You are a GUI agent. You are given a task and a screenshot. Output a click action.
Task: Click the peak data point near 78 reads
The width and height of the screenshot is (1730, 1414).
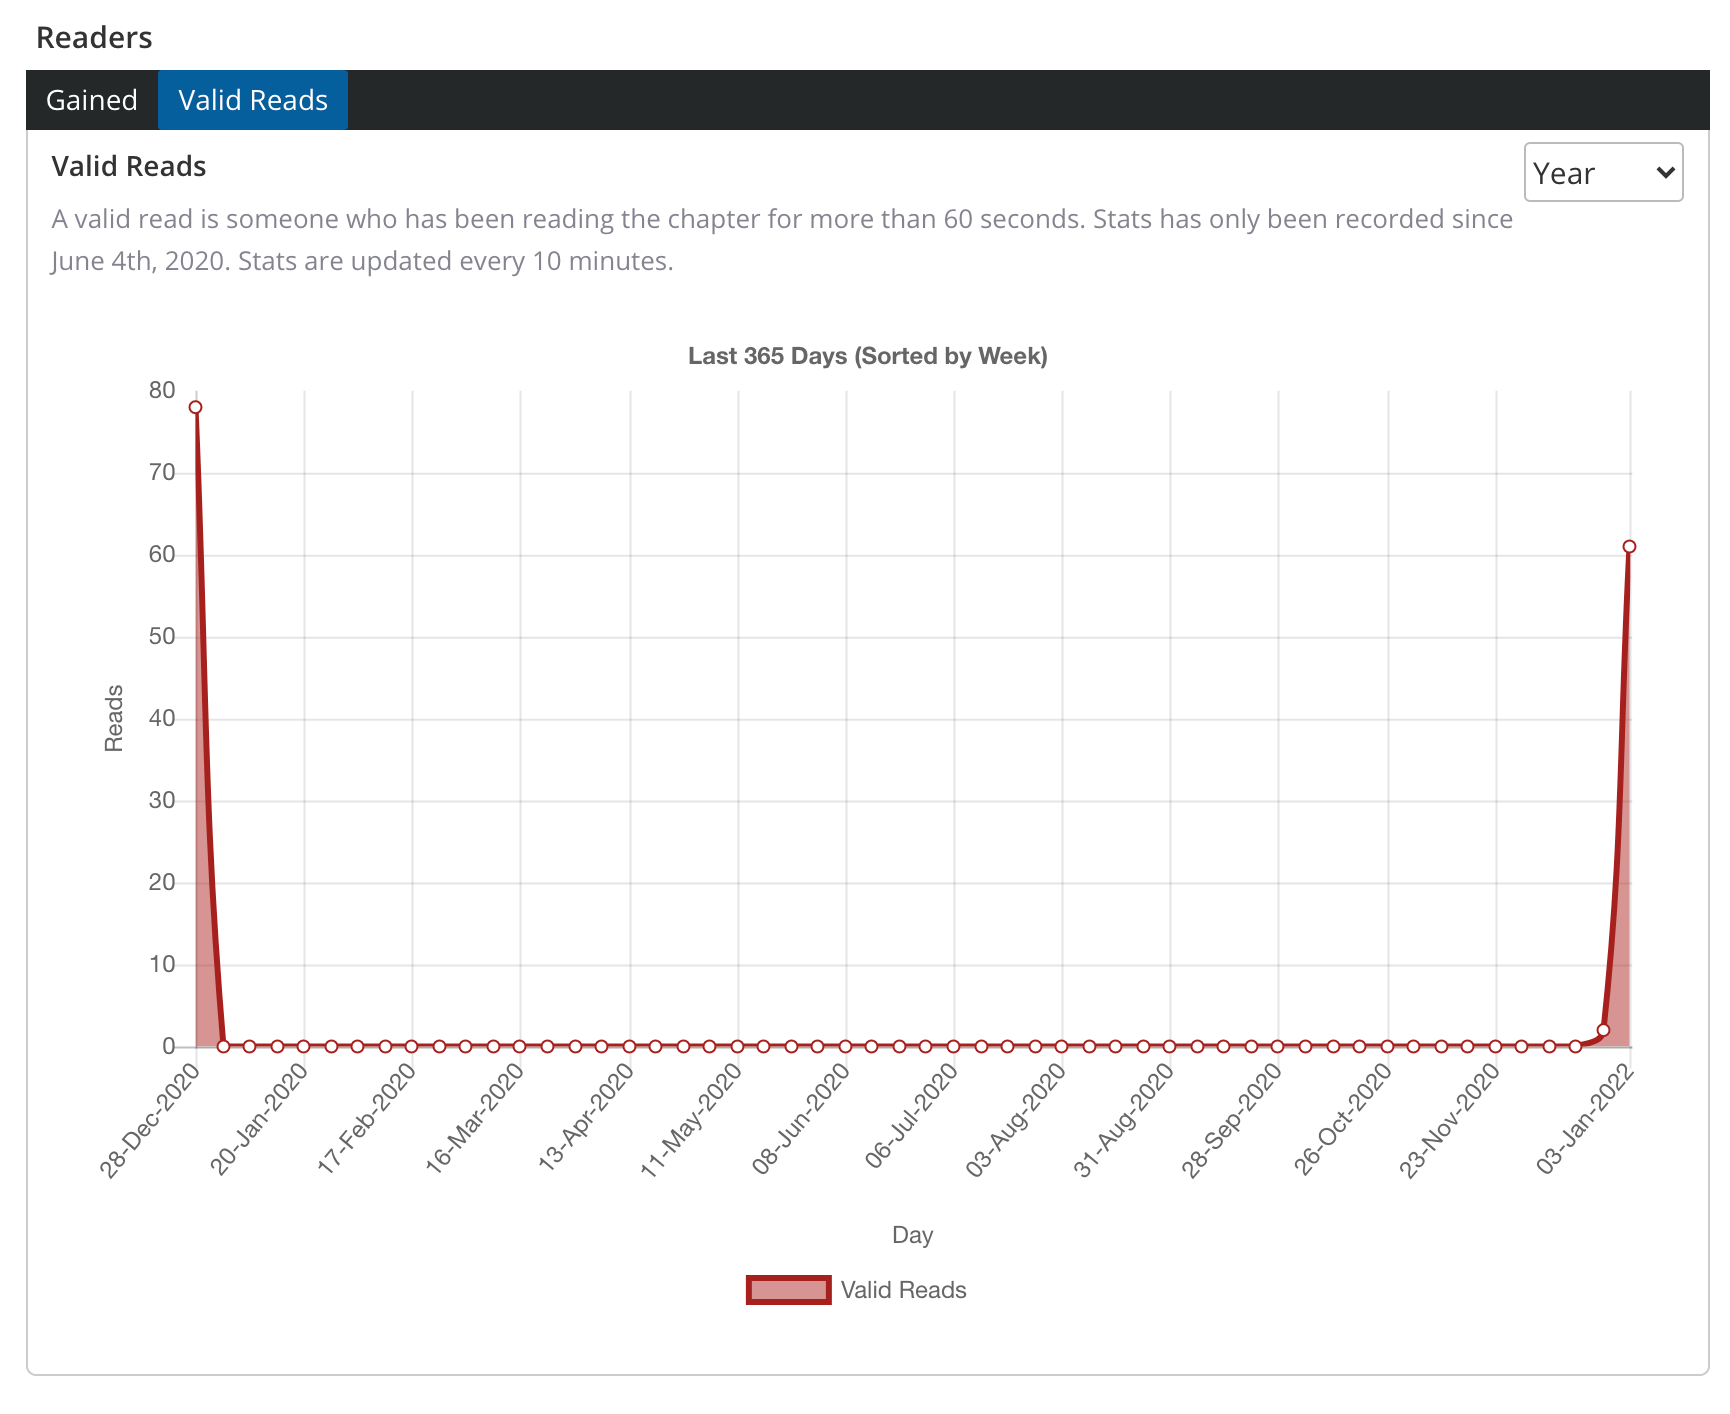[x=196, y=407]
